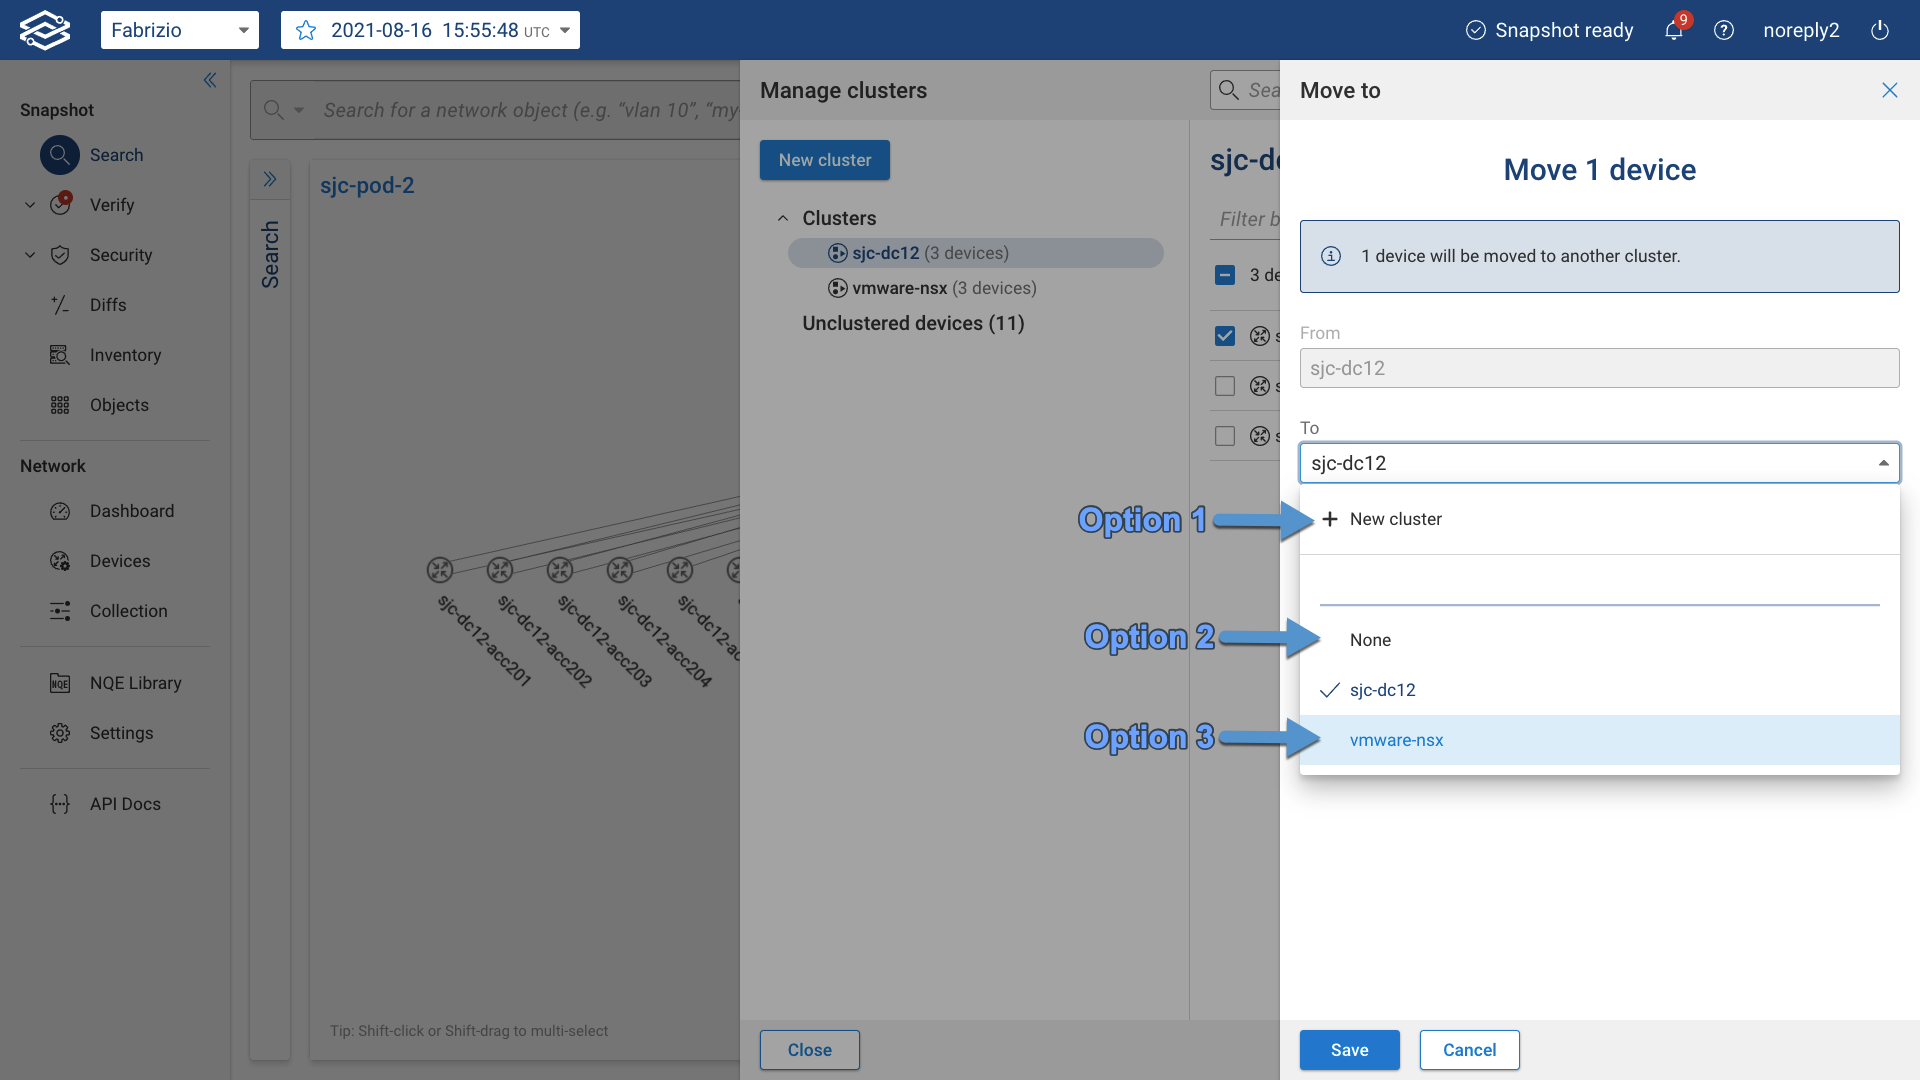Open the Inventory view from the sidebar
Viewport: 1920px width, 1080px height.
pyautogui.click(x=125, y=355)
